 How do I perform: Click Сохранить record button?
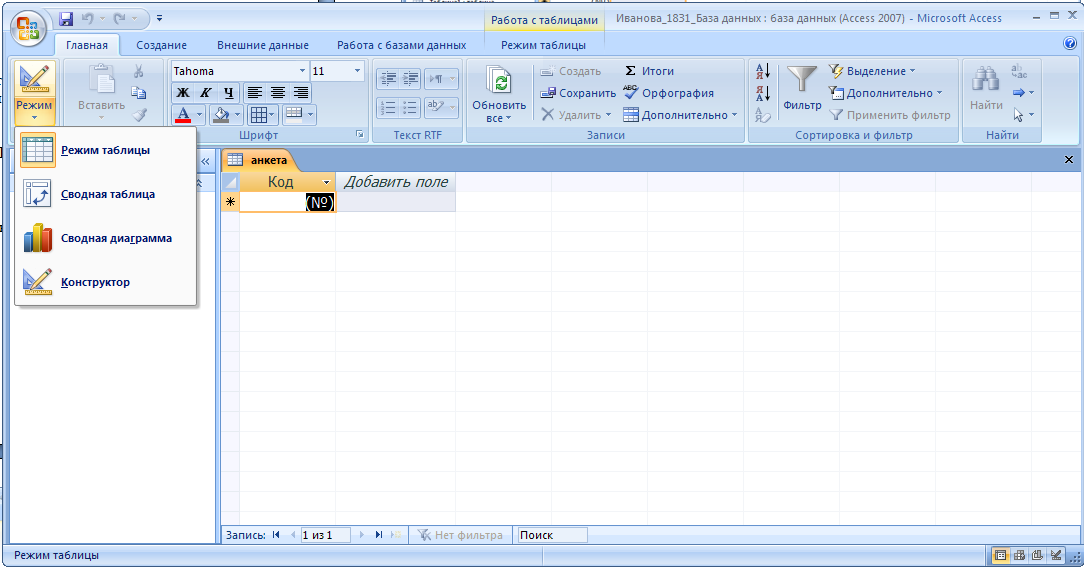pos(578,93)
